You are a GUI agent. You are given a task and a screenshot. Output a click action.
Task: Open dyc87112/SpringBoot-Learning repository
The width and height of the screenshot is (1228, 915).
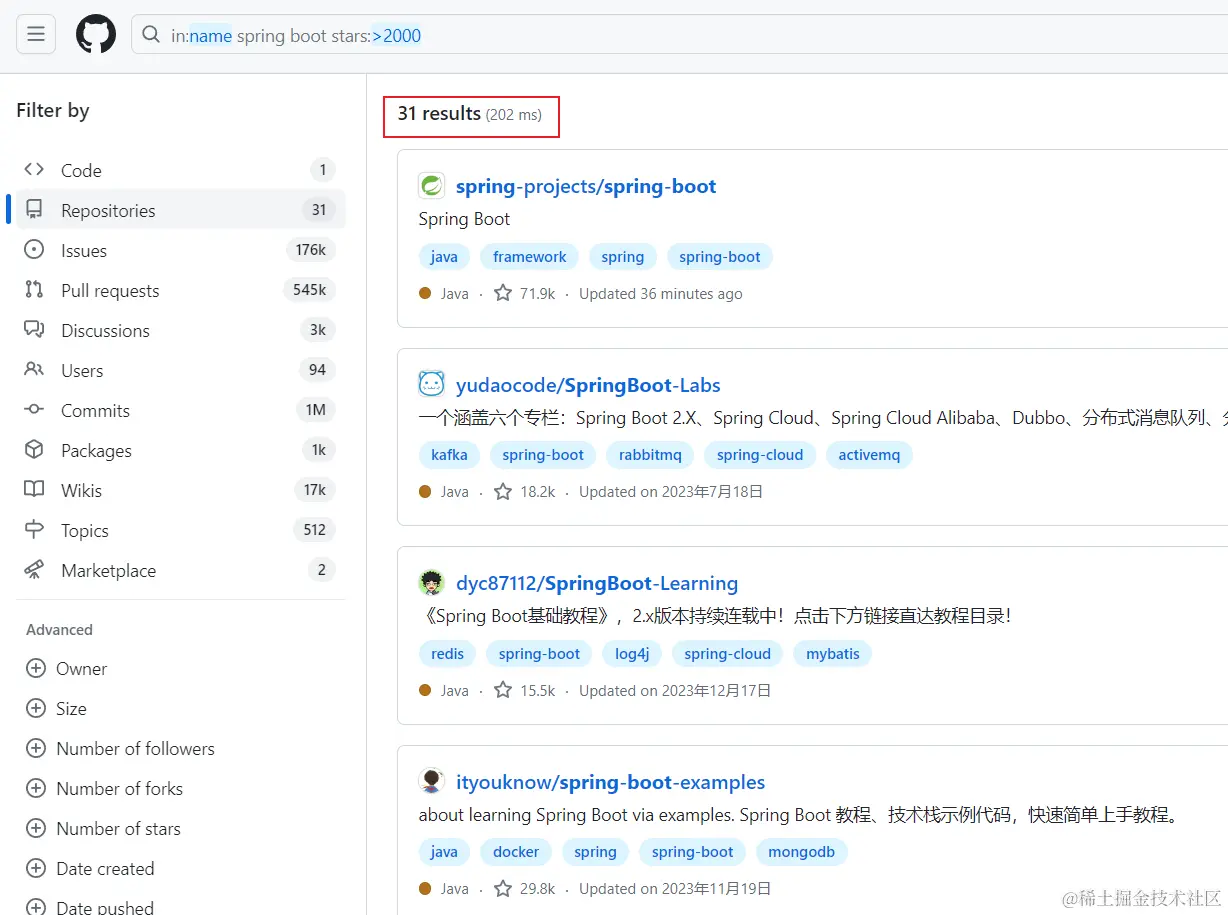(597, 583)
